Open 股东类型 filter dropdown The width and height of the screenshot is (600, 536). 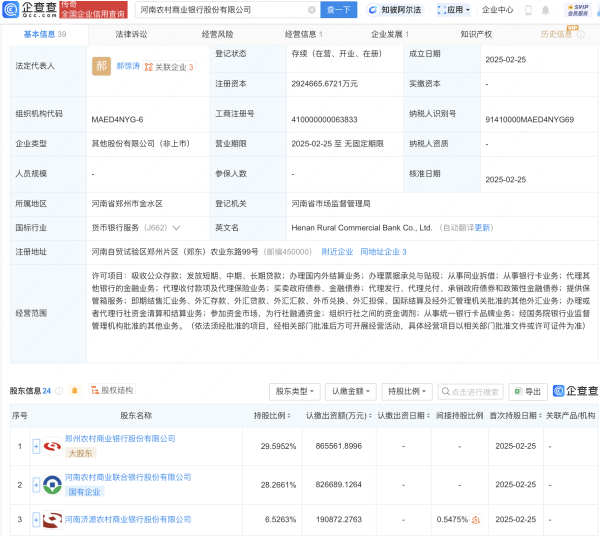pyautogui.click(x=295, y=391)
